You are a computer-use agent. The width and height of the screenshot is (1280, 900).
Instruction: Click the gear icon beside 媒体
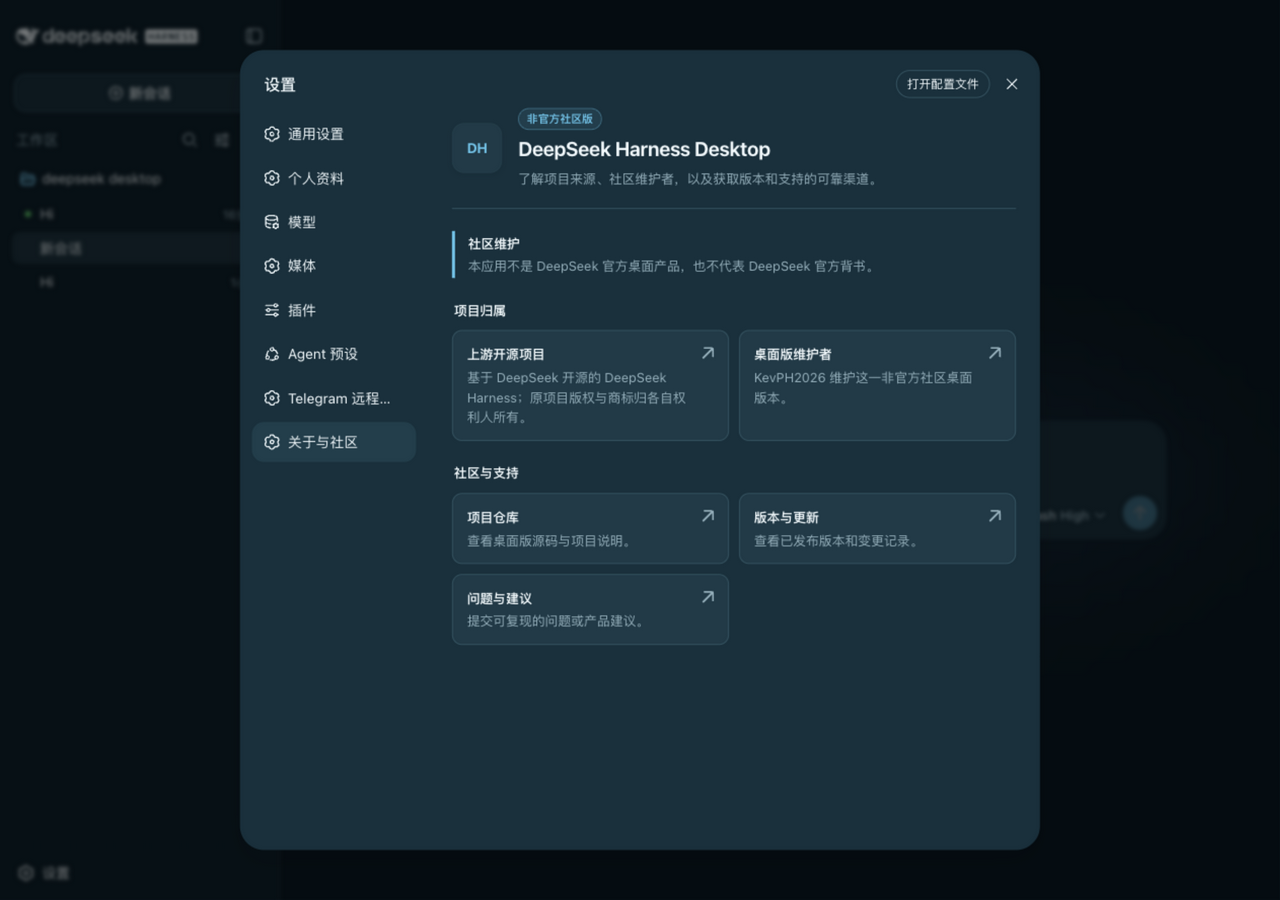pyautogui.click(x=272, y=266)
